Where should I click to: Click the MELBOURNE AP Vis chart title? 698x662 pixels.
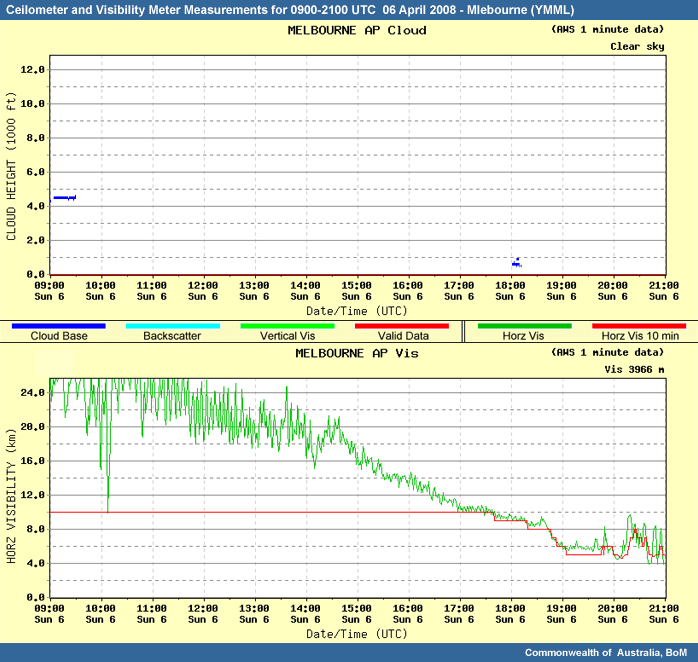[x=357, y=353]
